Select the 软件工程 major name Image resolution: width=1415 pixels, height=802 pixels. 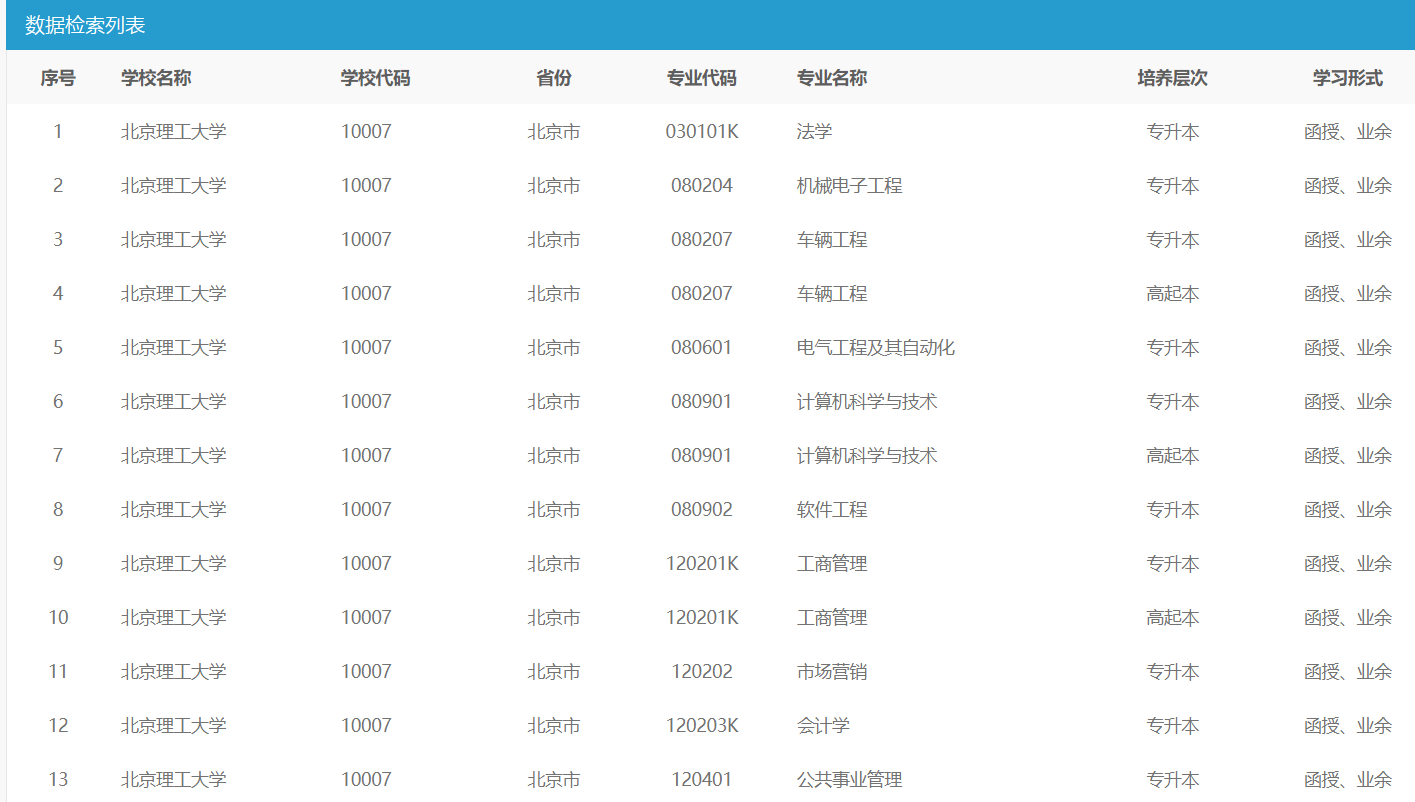pos(832,509)
